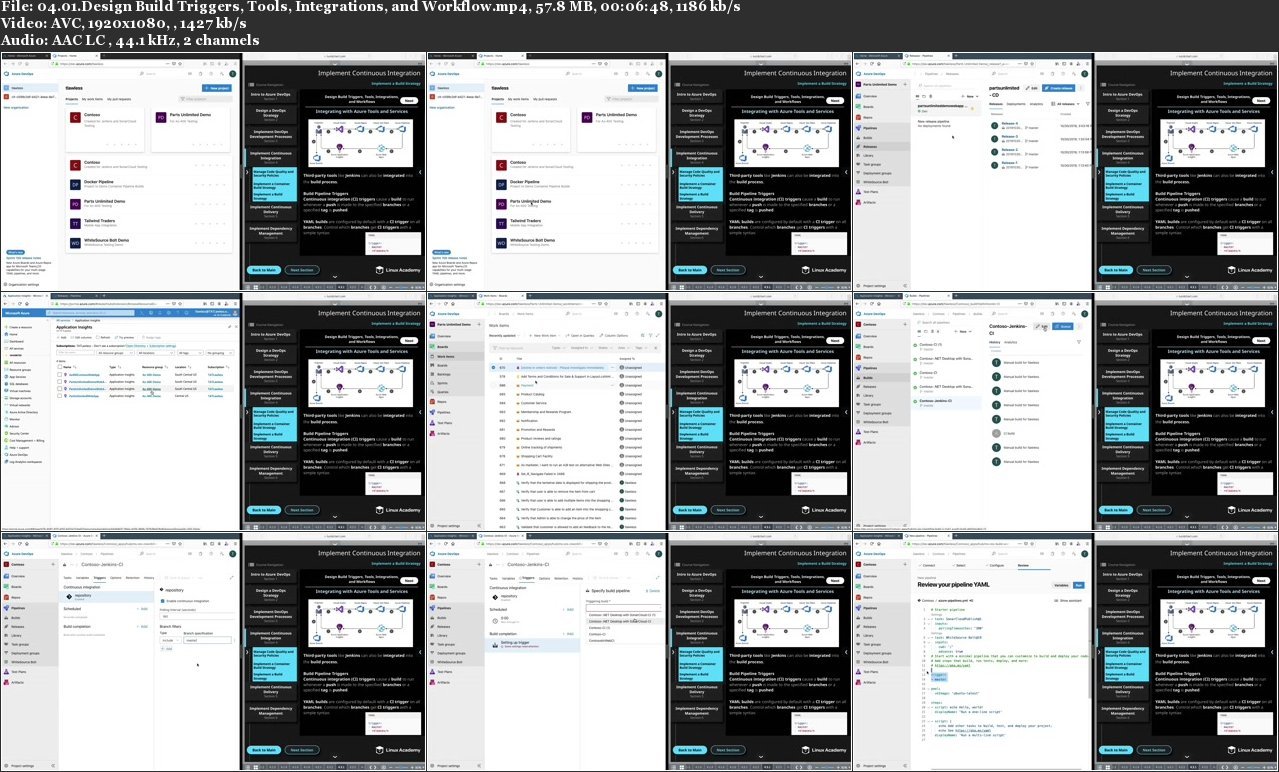
Task: Open the New dropdown above the partsunlimited pipeline list
Action: 970,96
